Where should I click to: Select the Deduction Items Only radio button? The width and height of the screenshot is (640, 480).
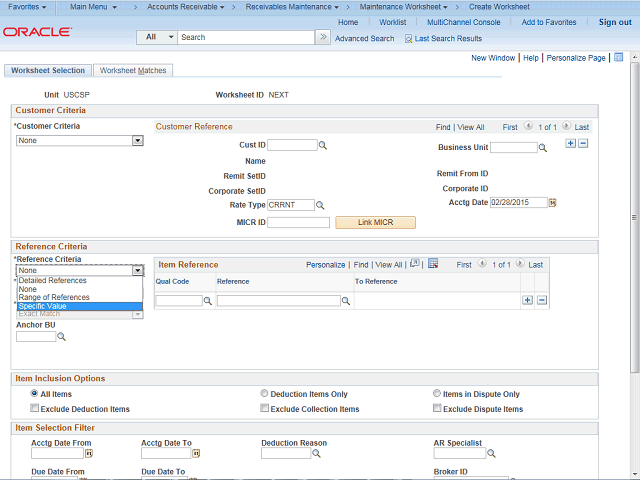264,394
